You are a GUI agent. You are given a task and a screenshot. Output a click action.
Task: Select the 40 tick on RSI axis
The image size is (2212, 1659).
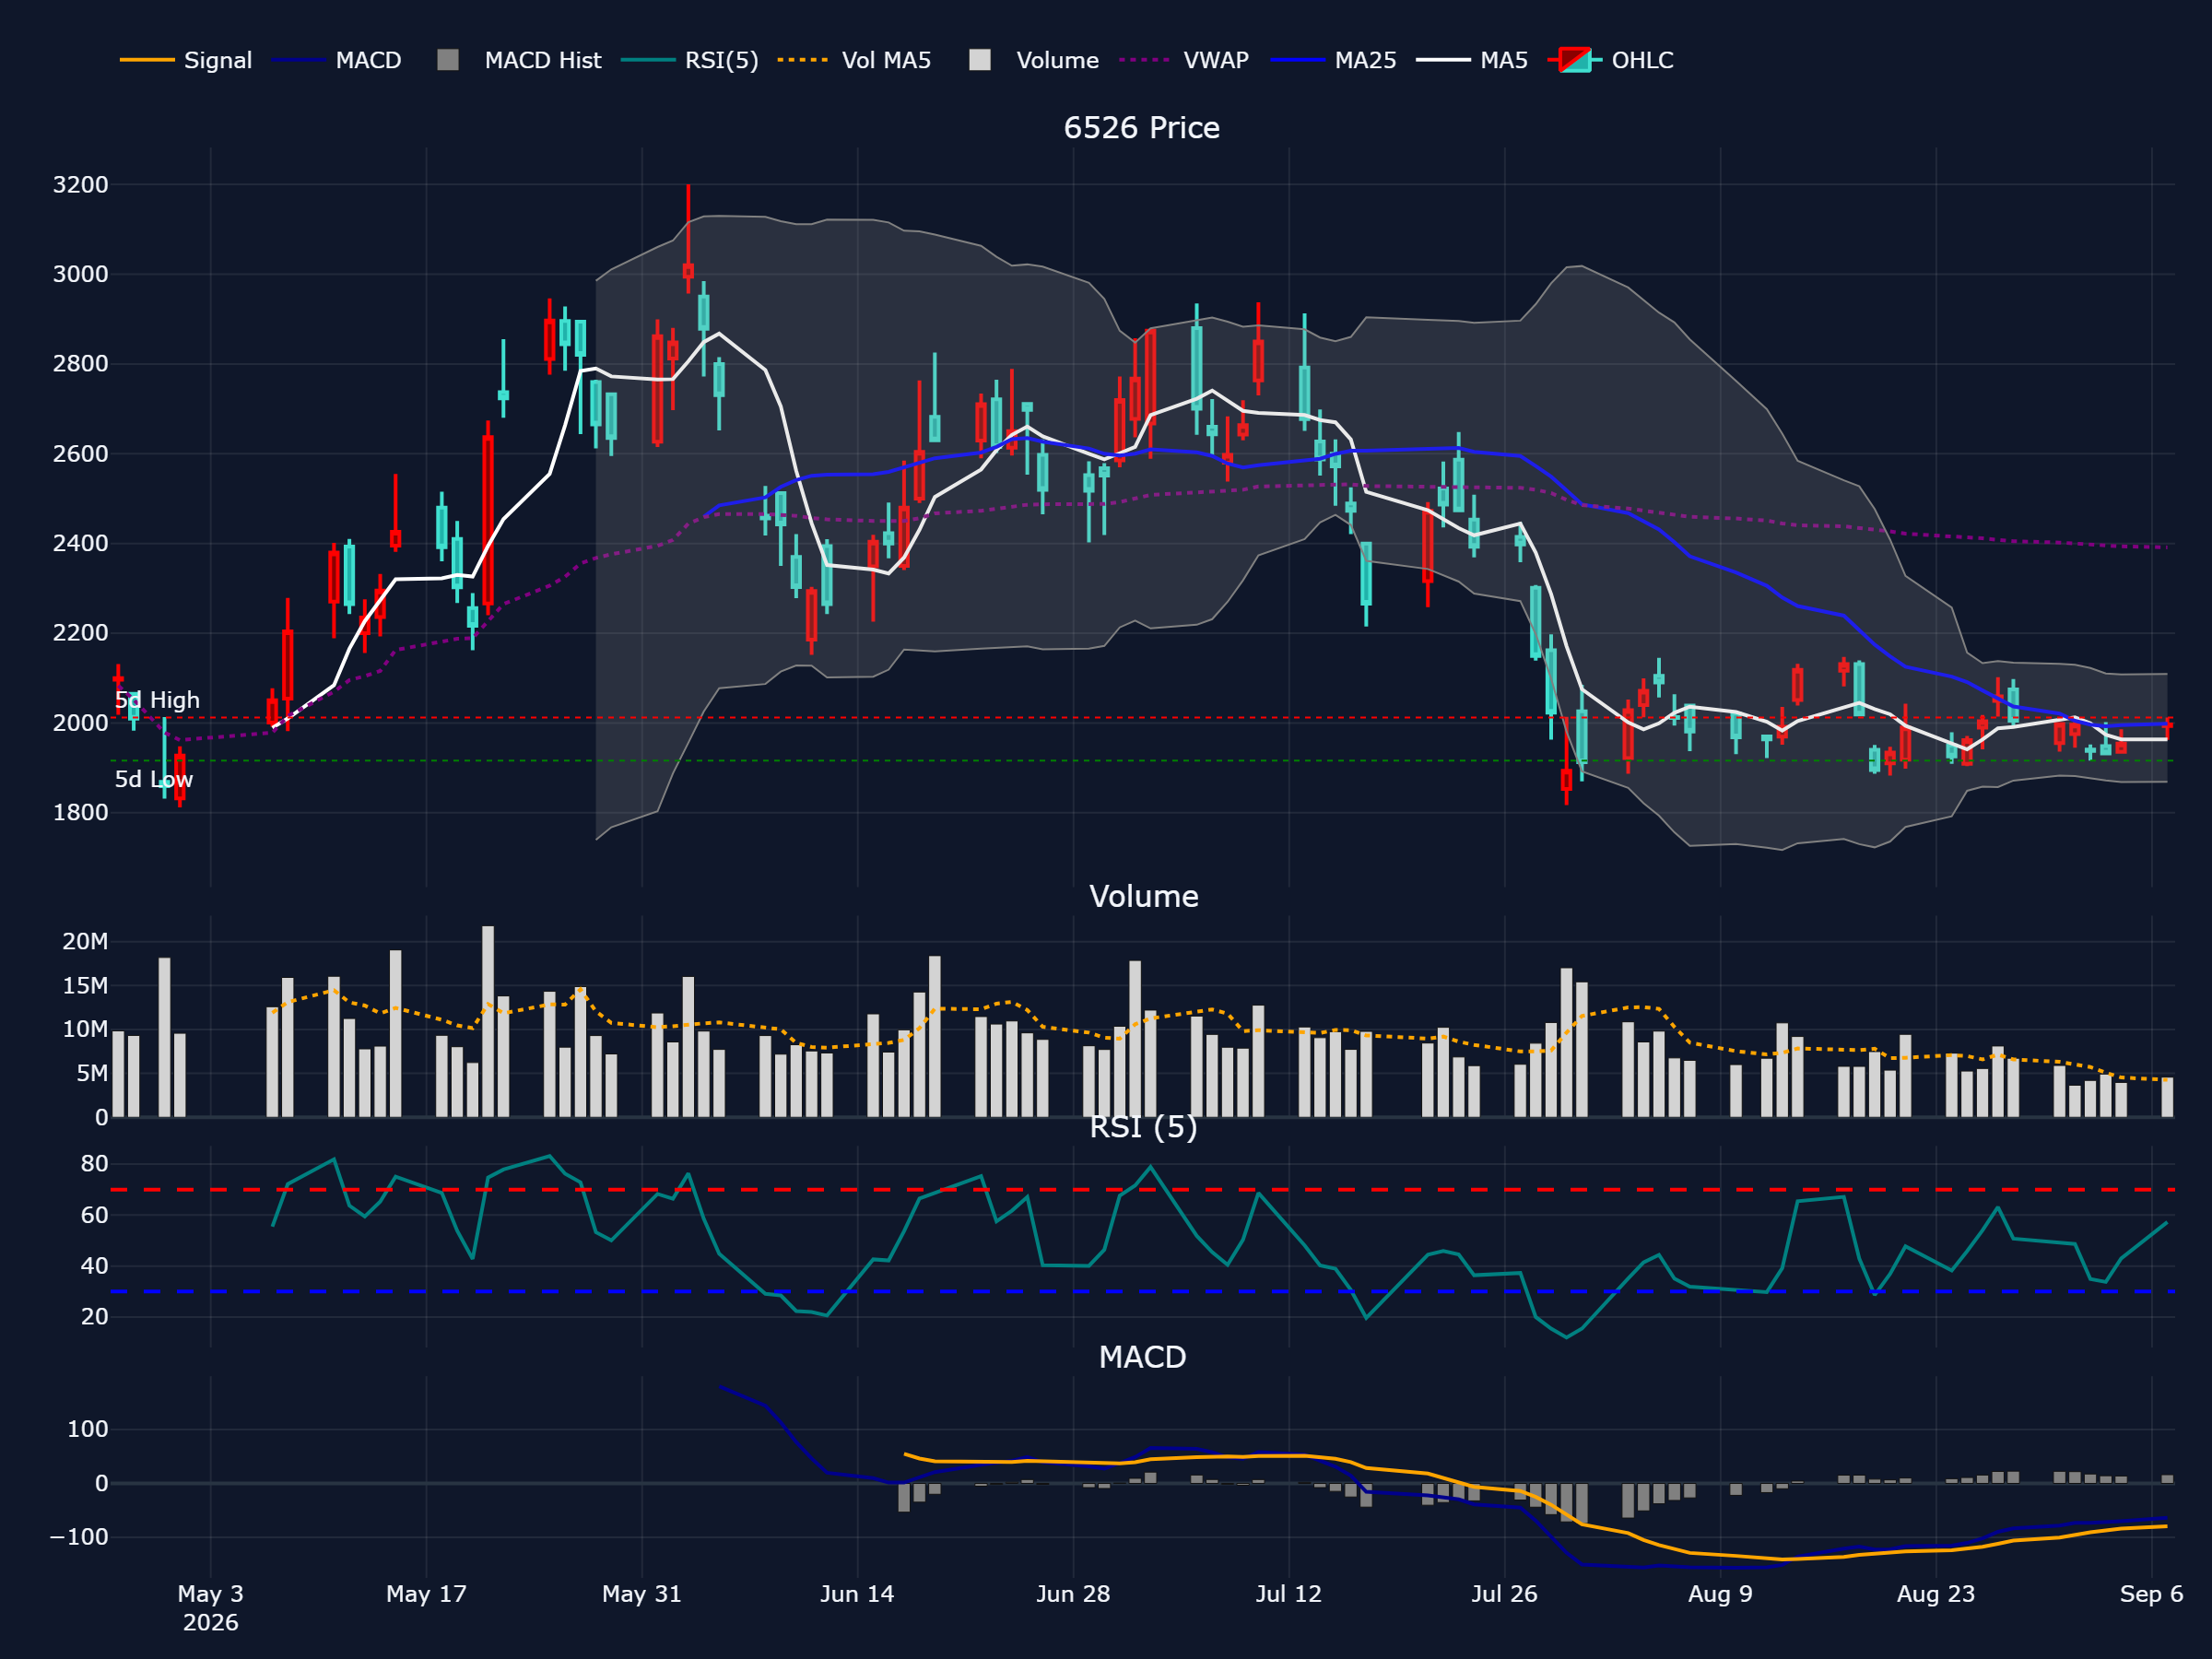[95, 1266]
